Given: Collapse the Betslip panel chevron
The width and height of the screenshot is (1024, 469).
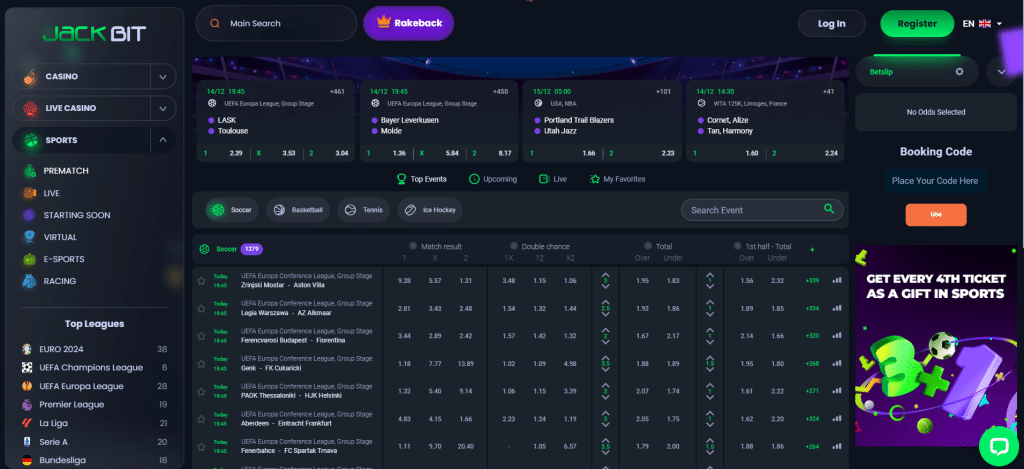Looking at the screenshot, I should click(1002, 72).
